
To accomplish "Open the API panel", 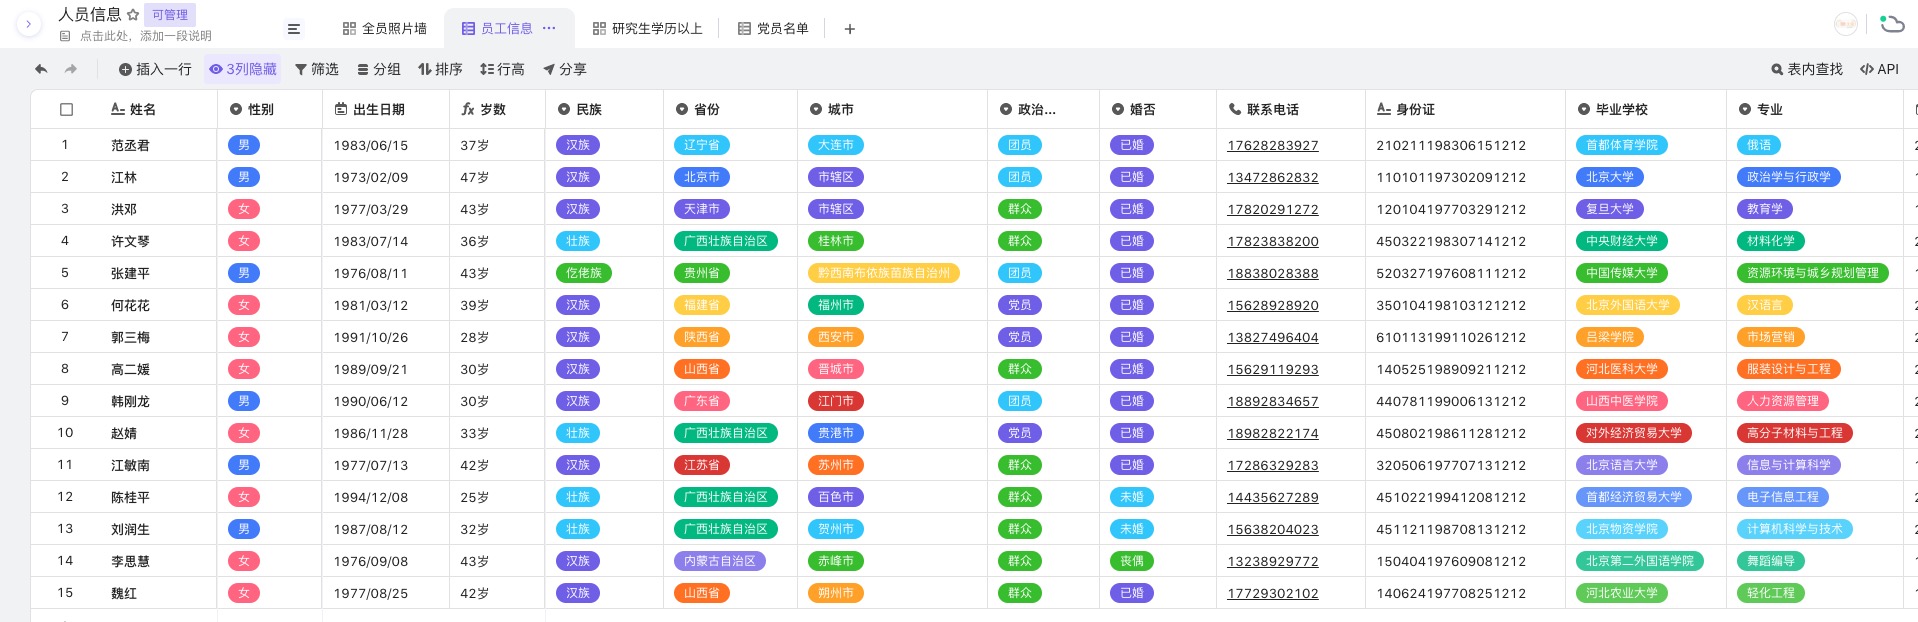I will tap(1879, 69).
